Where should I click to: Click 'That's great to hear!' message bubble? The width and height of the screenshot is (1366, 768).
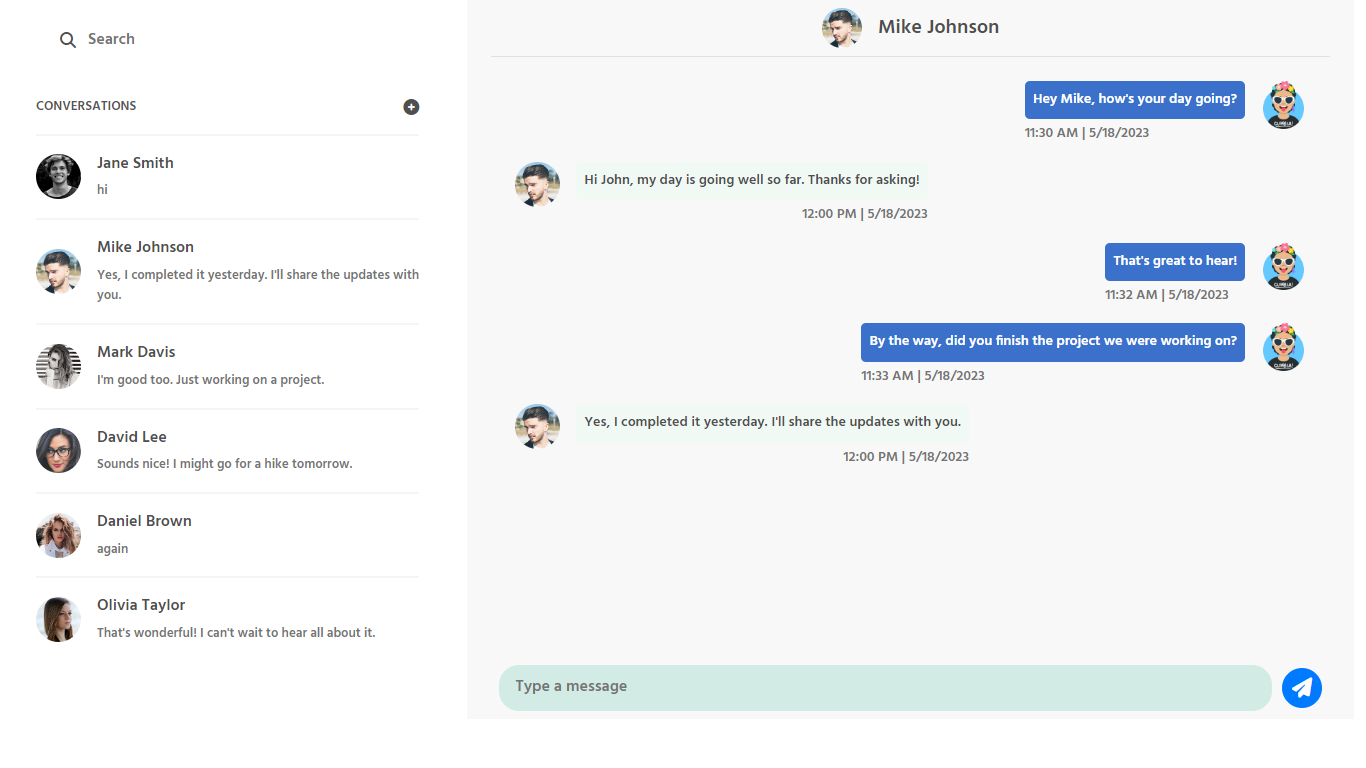tap(1174, 261)
